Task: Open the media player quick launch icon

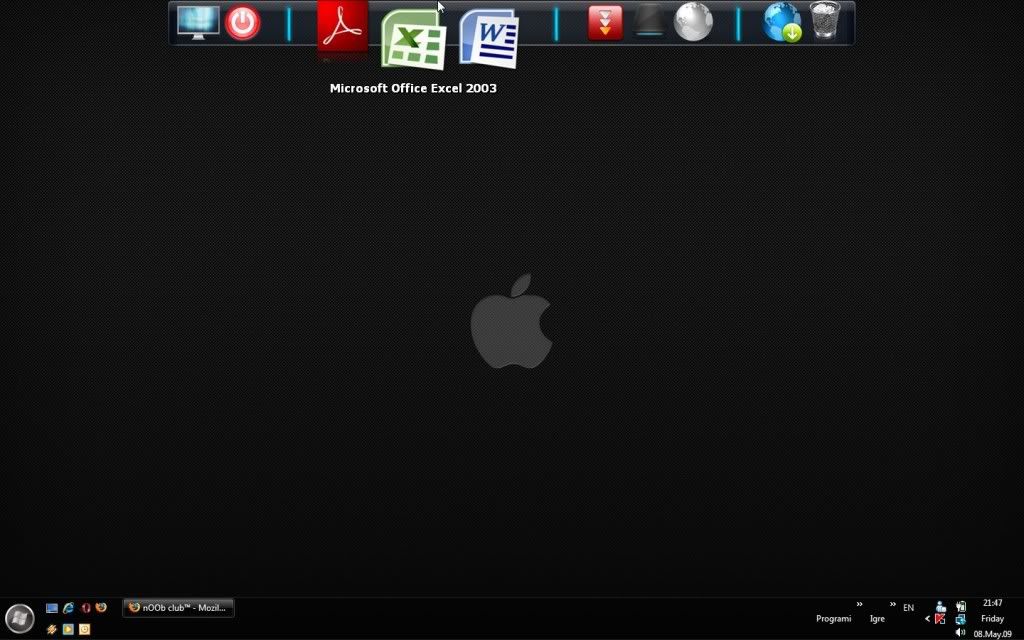Action: pyautogui.click(x=68, y=630)
